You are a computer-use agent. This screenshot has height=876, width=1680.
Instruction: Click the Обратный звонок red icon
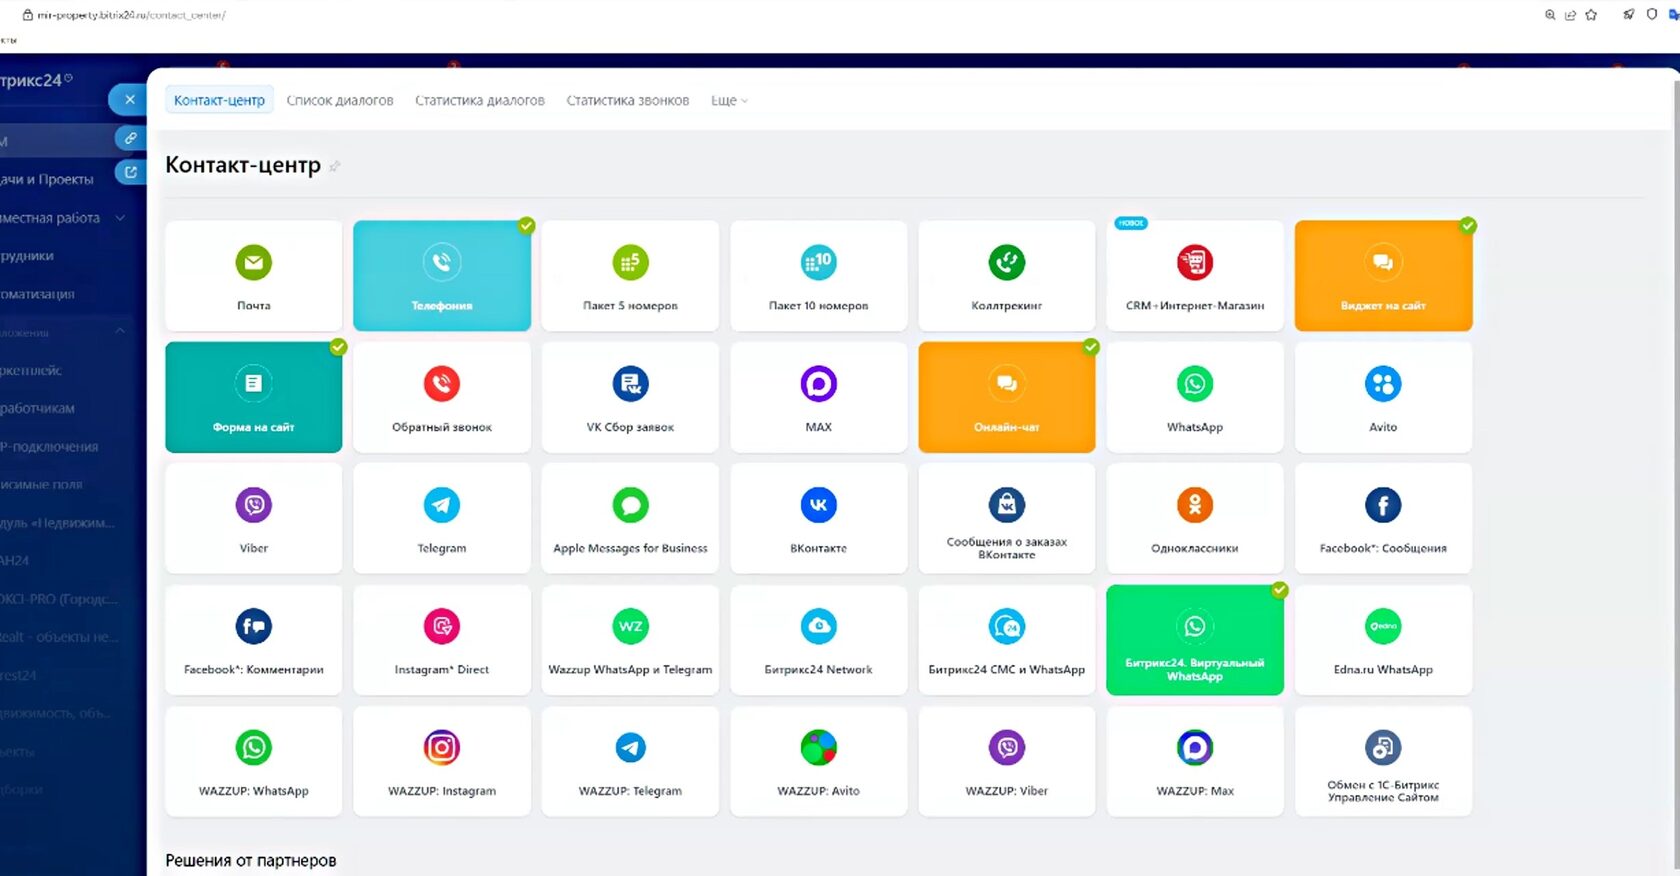(442, 384)
